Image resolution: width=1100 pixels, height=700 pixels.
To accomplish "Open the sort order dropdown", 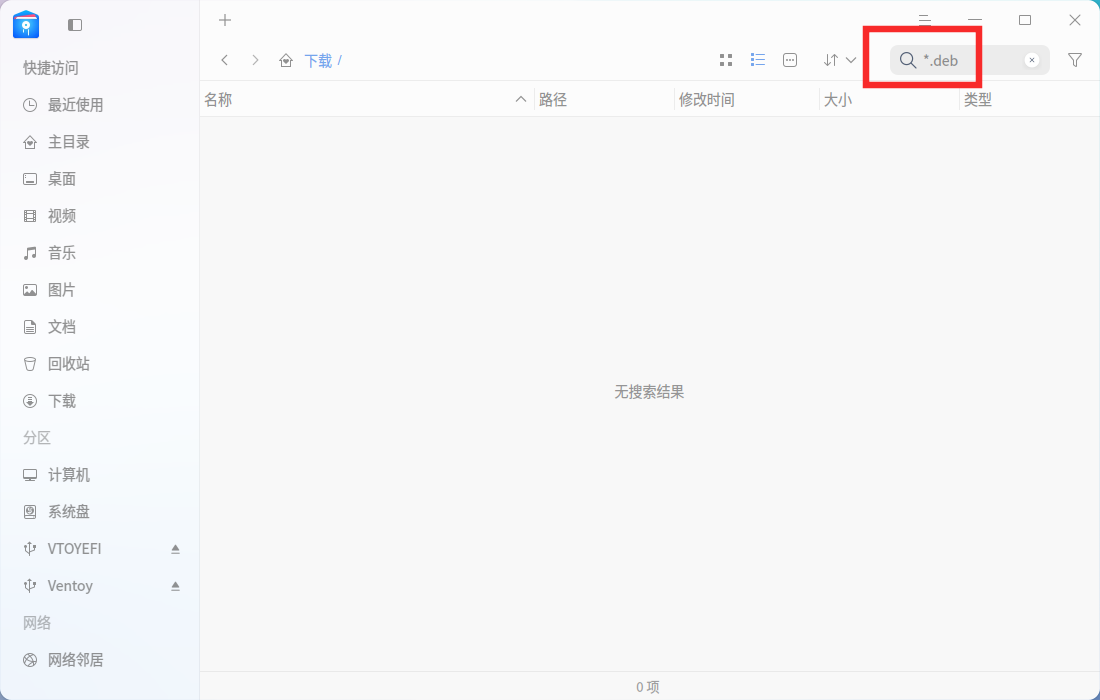I will click(840, 60).
